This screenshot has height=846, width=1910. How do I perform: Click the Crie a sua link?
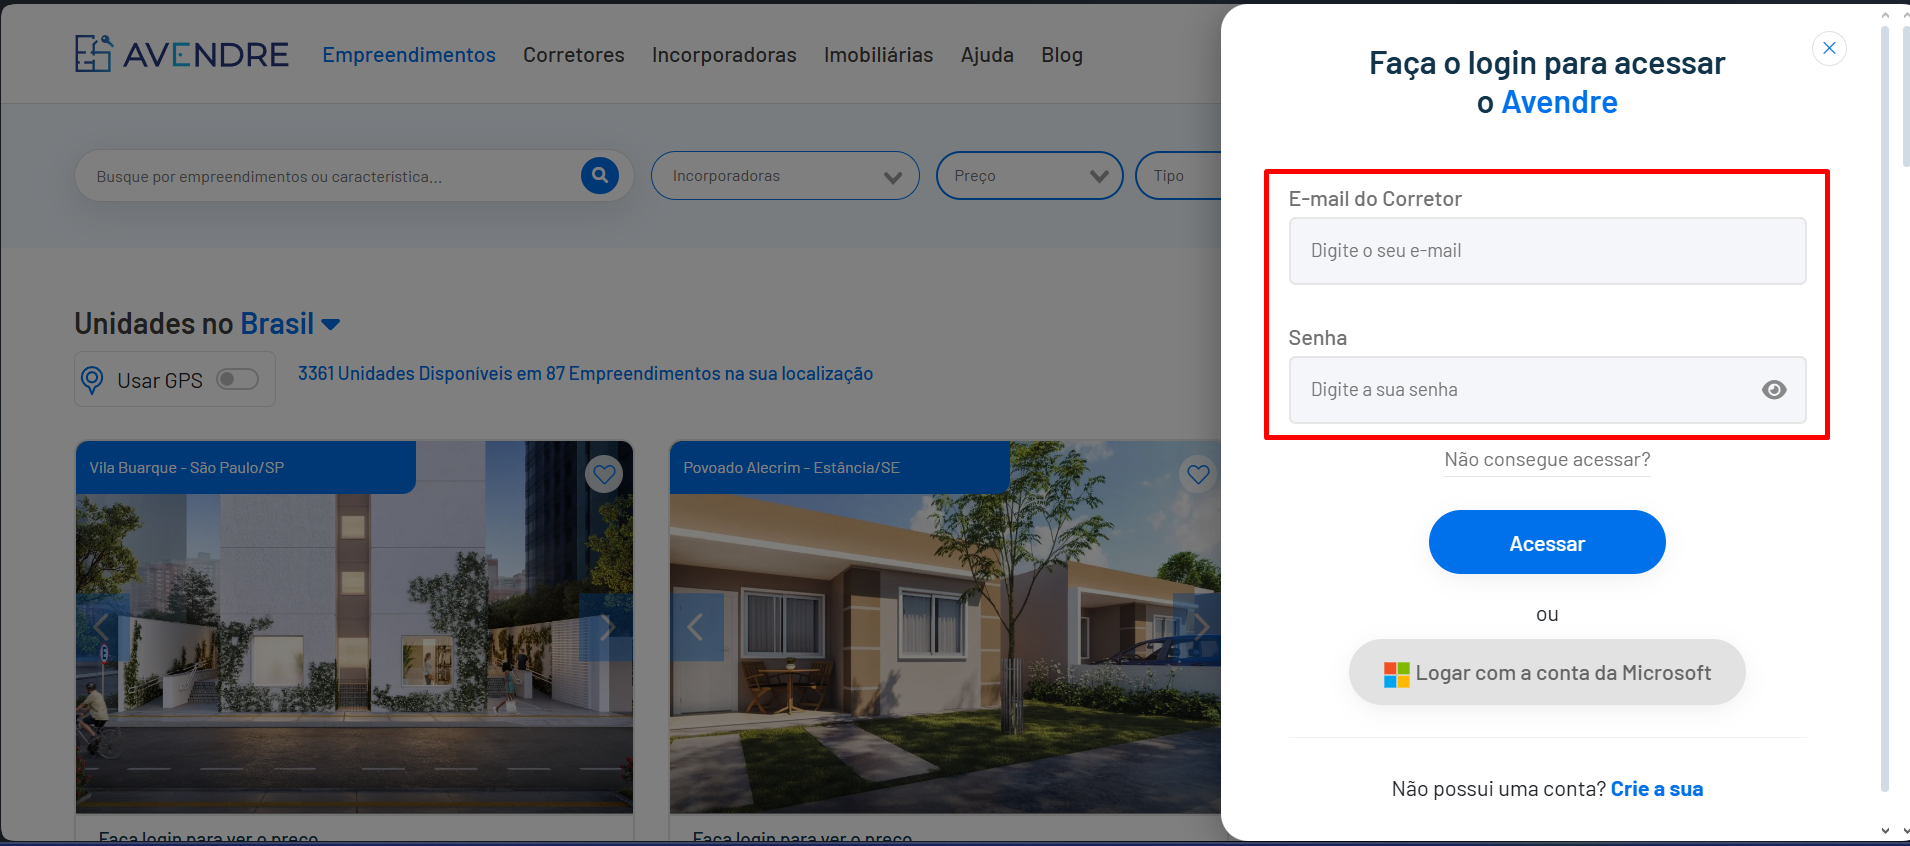1656,789
